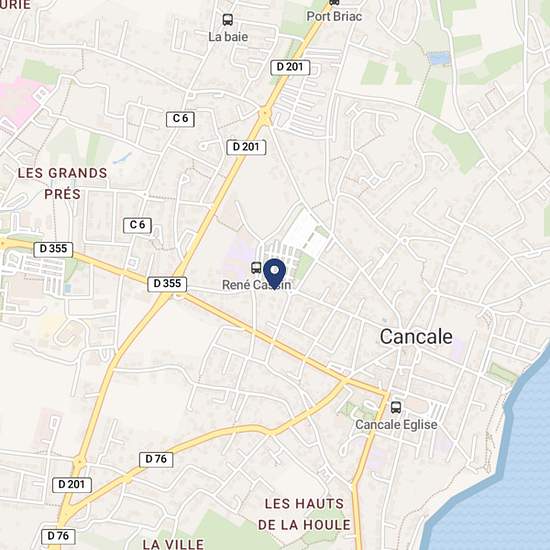
Task: Select the D 201 shield nearest Port Briac
Action: tap(290, 67)
